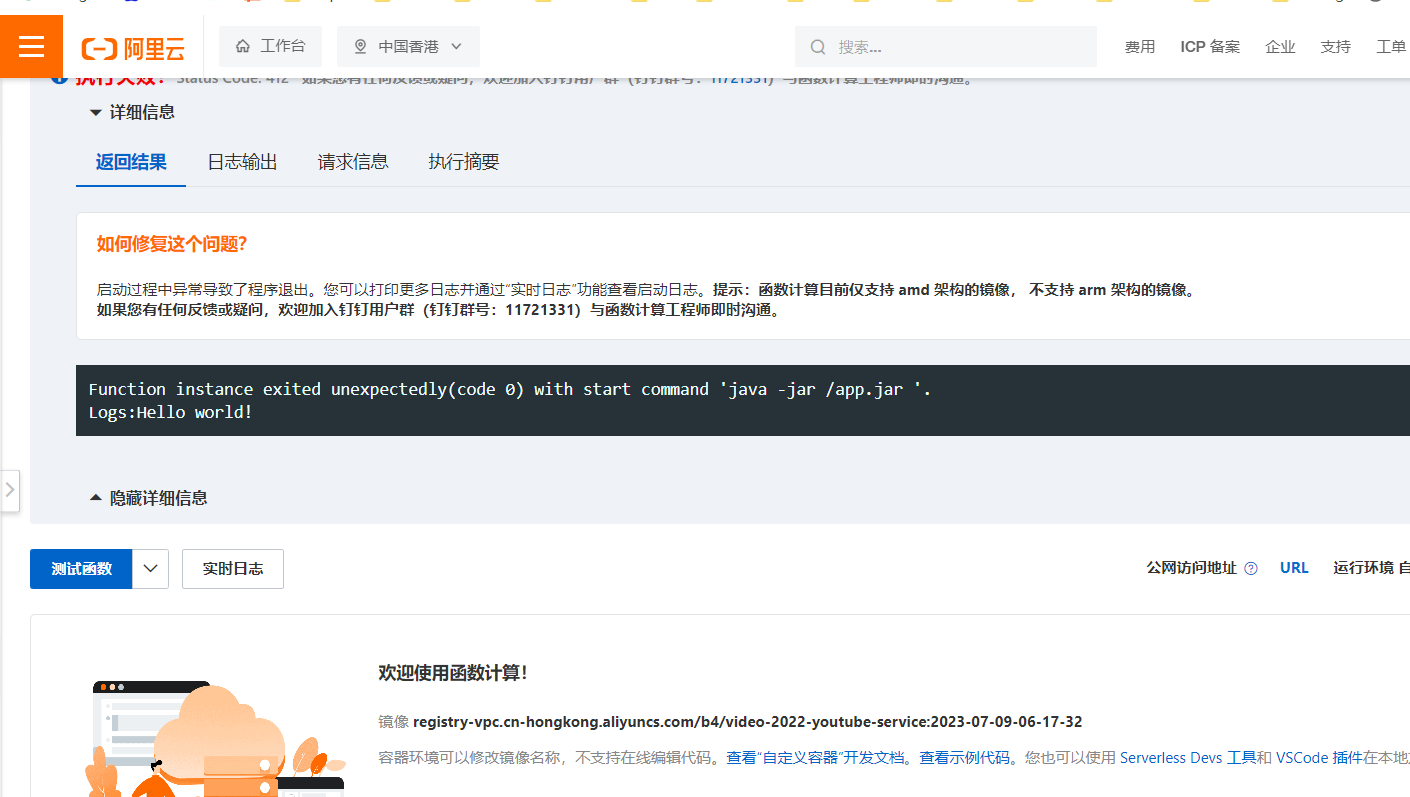Click the Alibaba Cloud logo
Screen dimensions: 1410x797
point(133,47)
